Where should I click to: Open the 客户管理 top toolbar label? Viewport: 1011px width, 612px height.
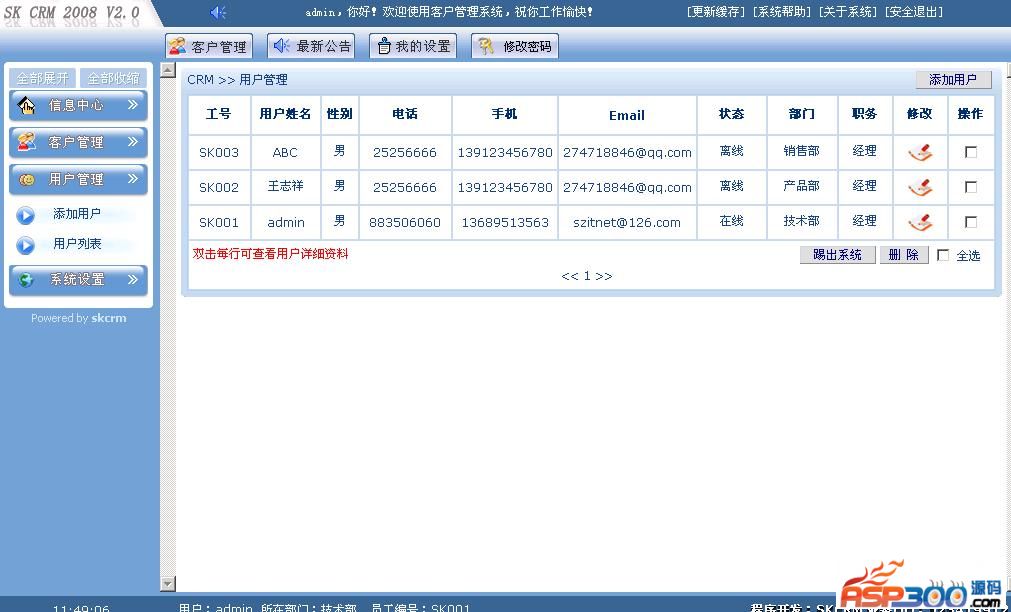[219, 47]
